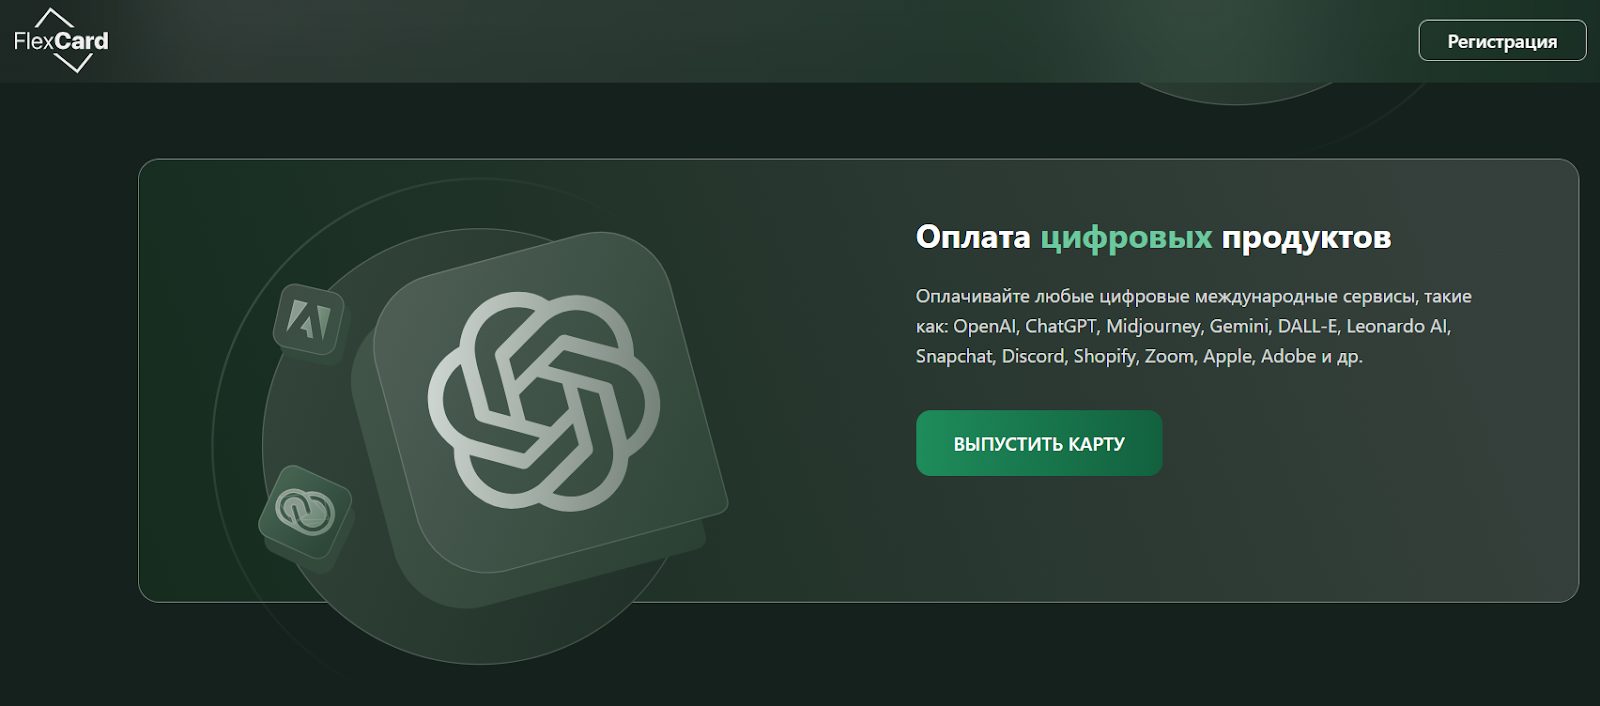This screenshot has width=1600, height=706.
Task: Open the Регистрация registration button
Action: click(1502, 41)
